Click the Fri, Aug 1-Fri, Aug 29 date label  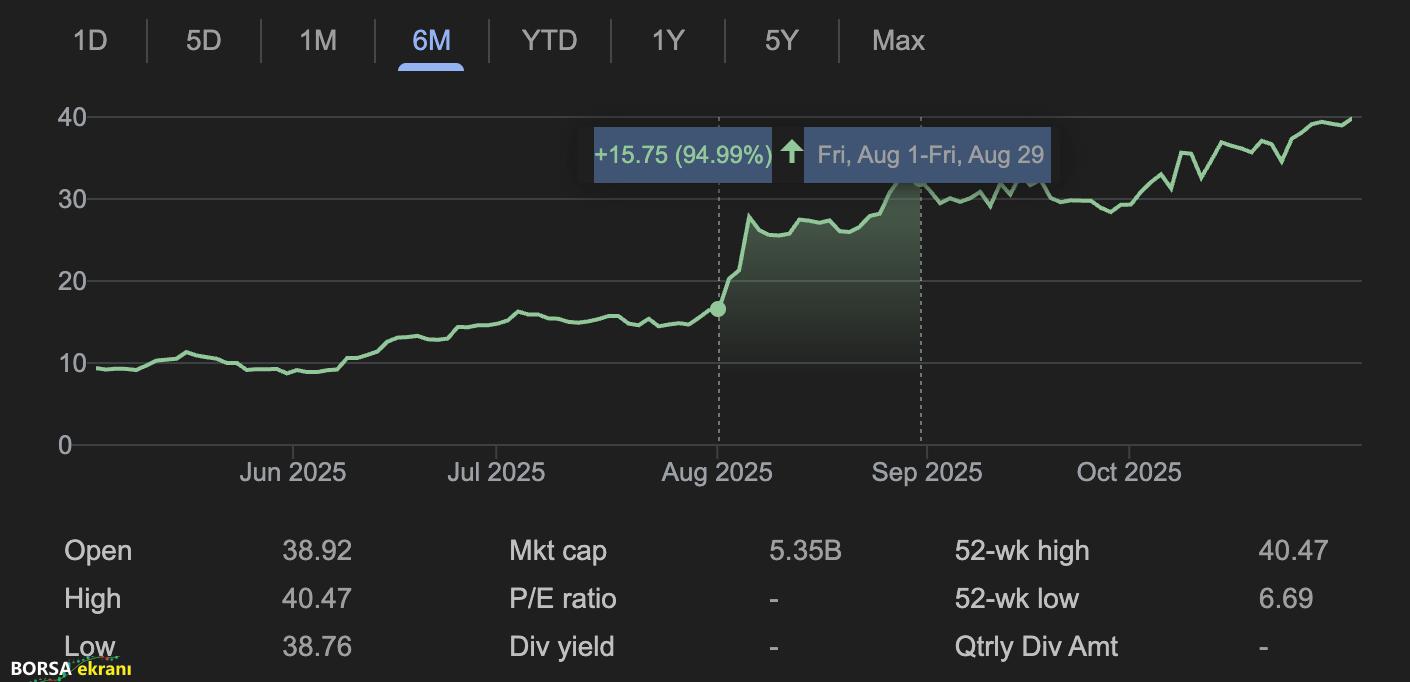[x=930, y=155]
